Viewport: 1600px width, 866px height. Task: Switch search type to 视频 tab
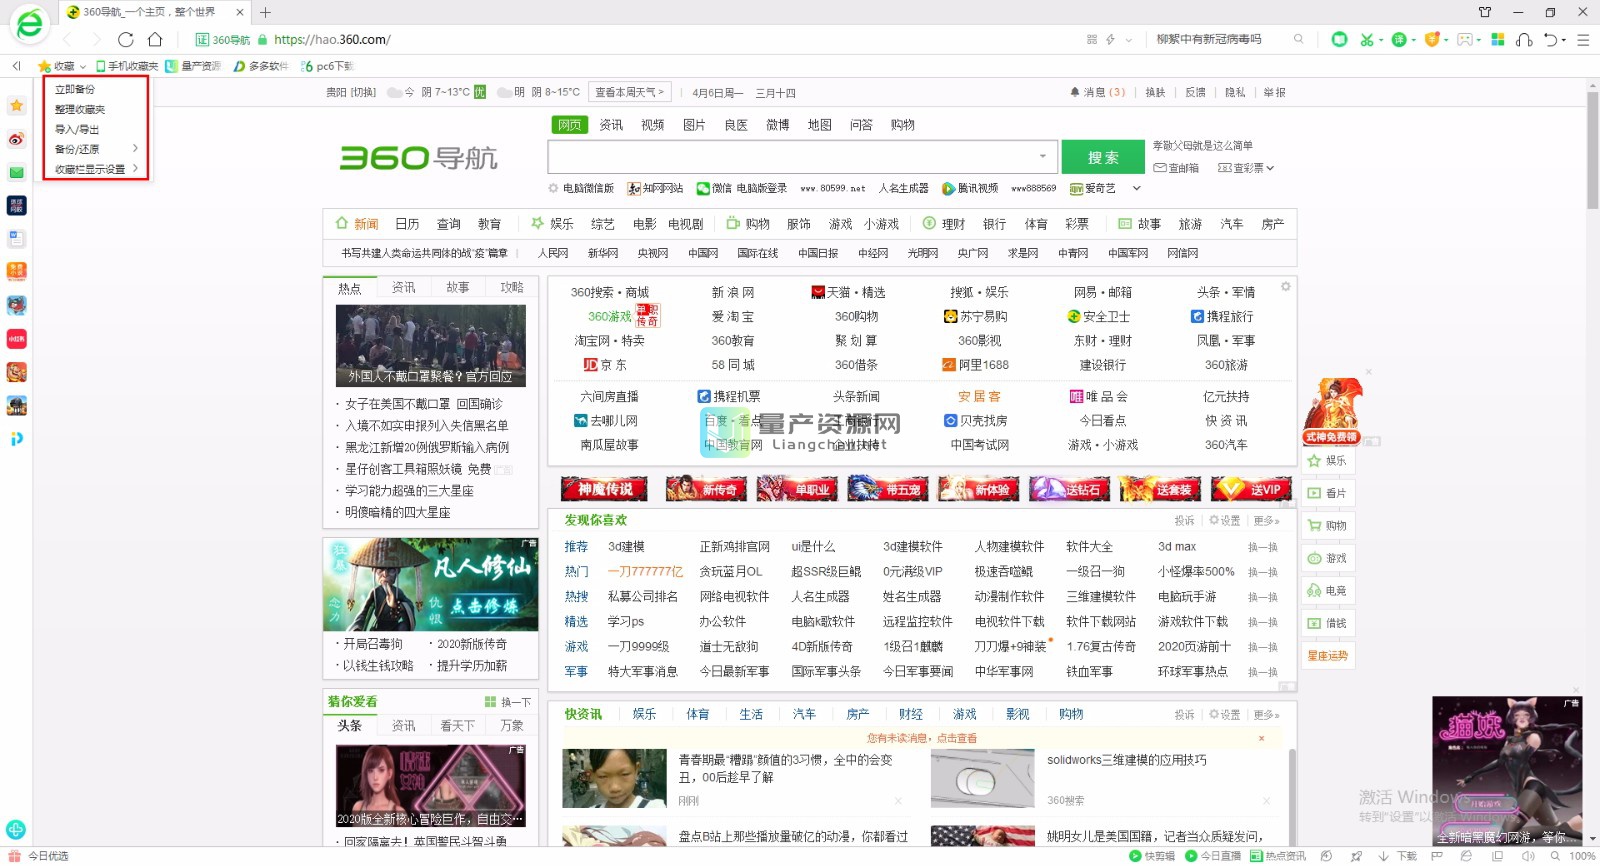pos(653,125)
